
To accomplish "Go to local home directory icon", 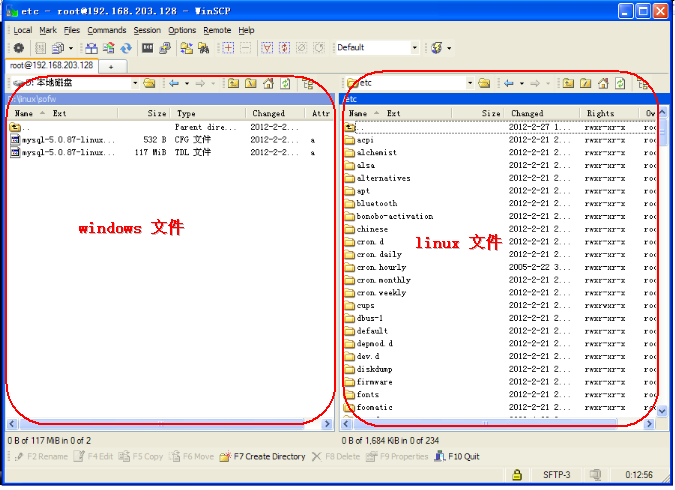I will pos(268,83).
